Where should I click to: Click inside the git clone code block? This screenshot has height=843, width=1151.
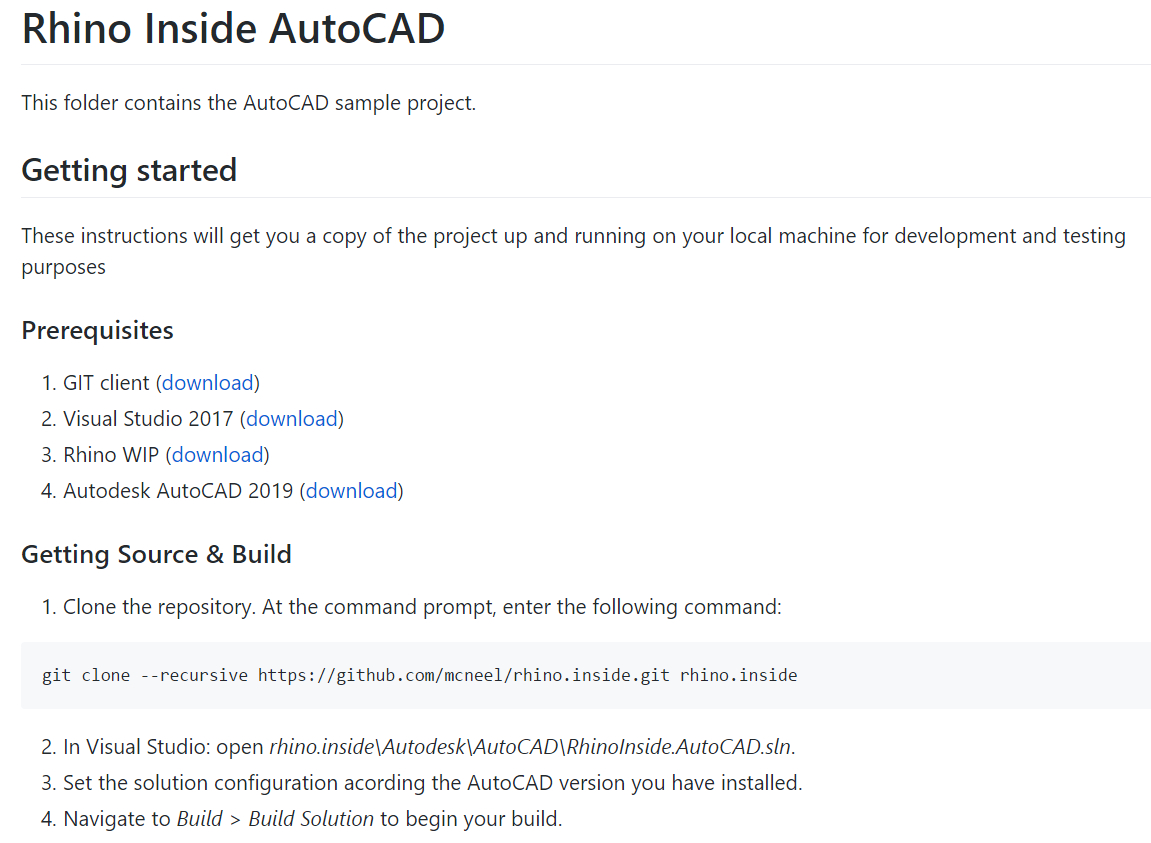click(900, 675)
